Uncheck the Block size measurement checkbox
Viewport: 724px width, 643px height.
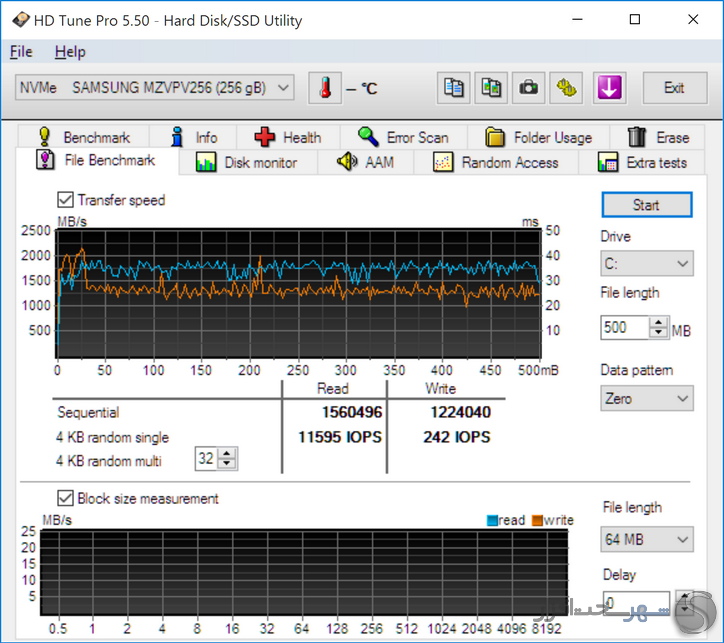(65, 498)
